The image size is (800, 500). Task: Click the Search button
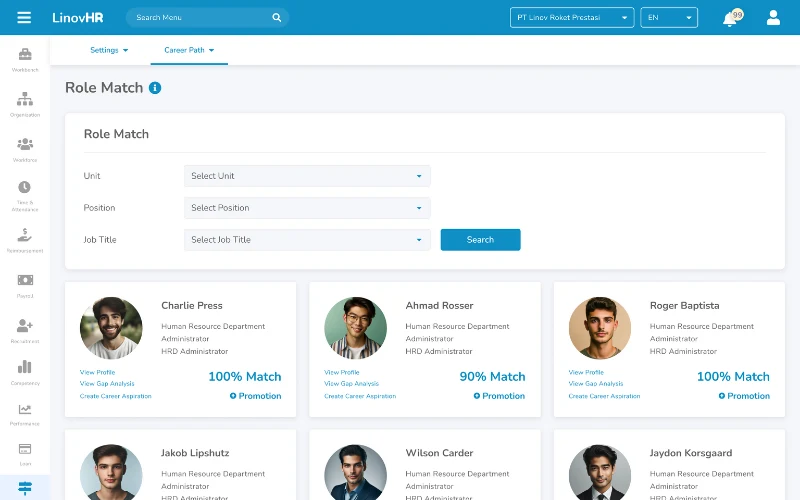coord(480,240)
